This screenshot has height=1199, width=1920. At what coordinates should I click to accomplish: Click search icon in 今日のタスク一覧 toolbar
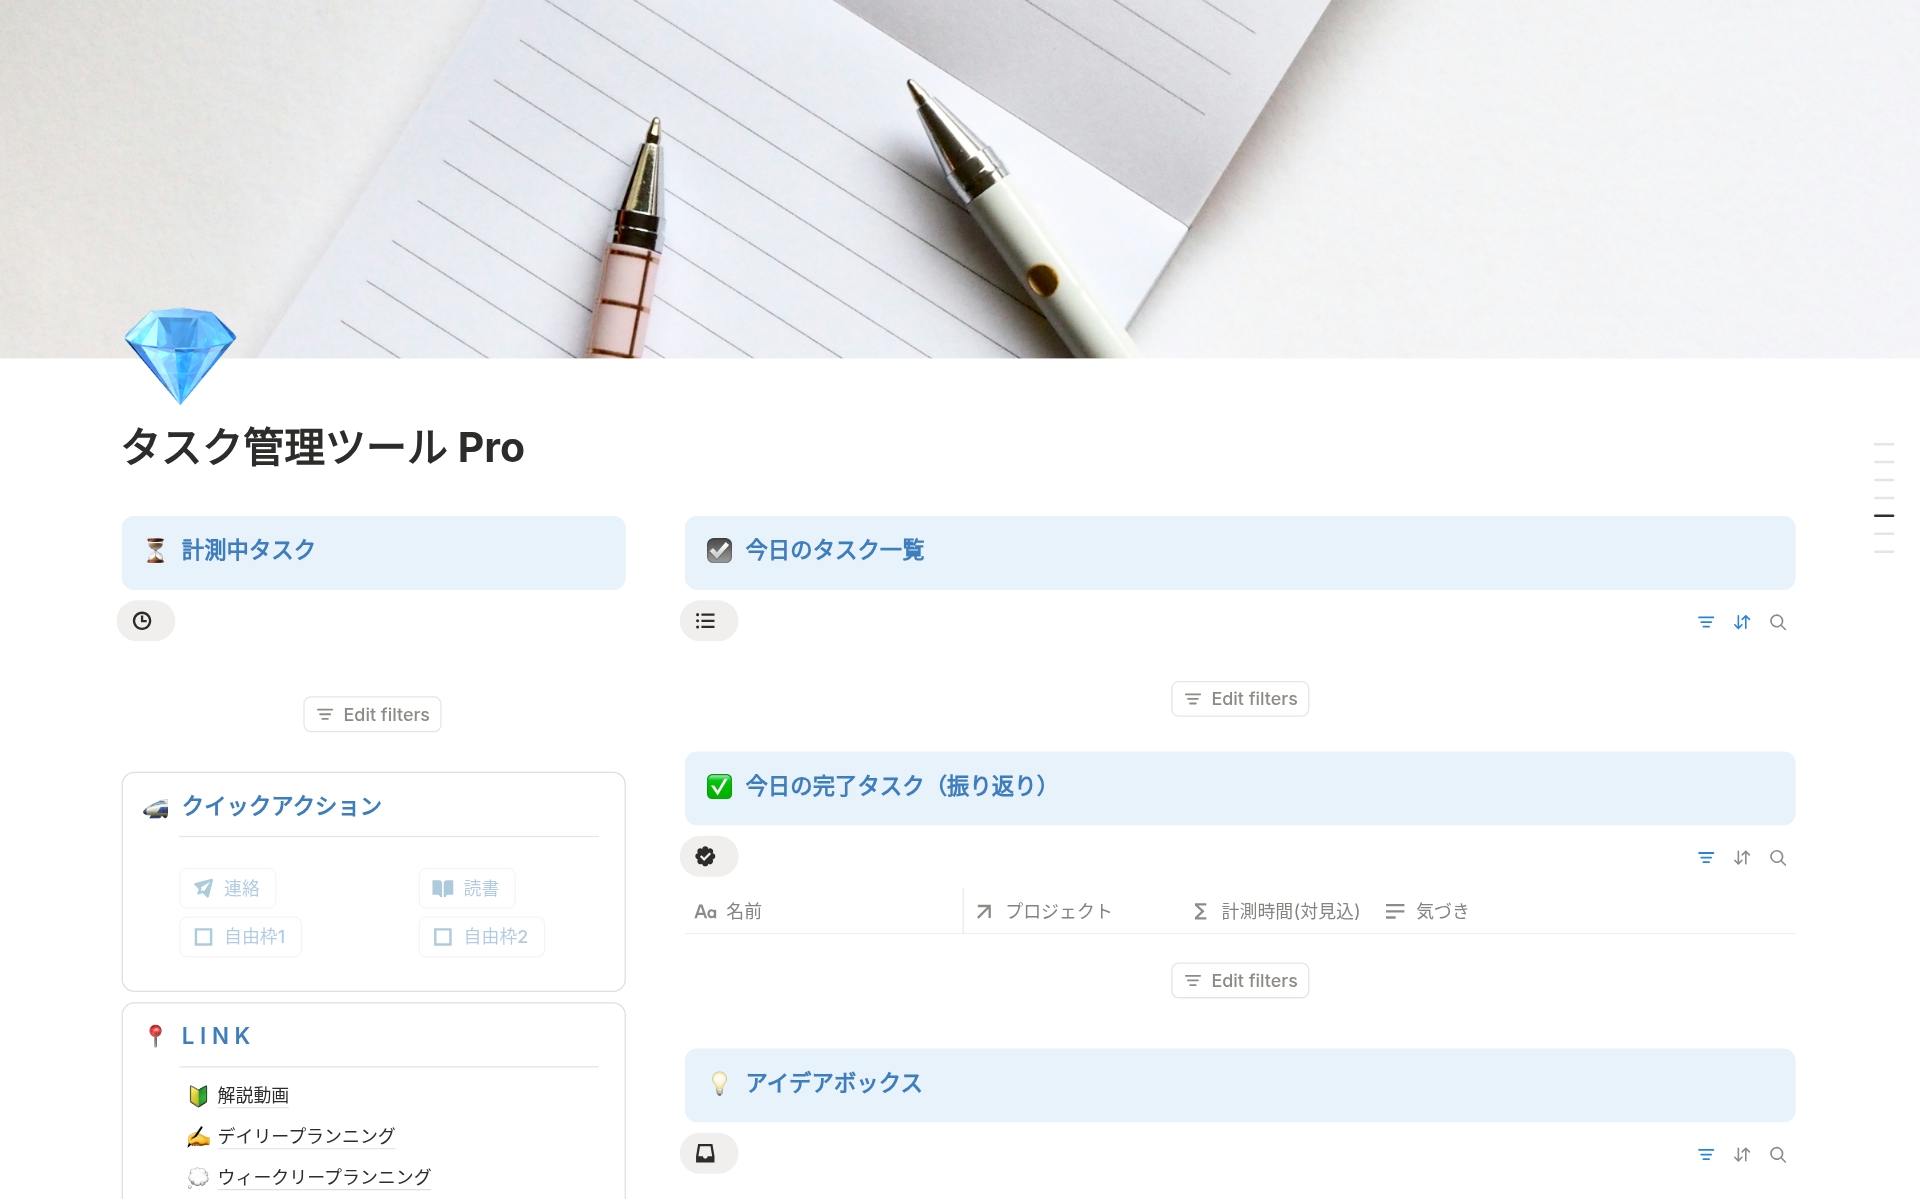[1778, 622]
